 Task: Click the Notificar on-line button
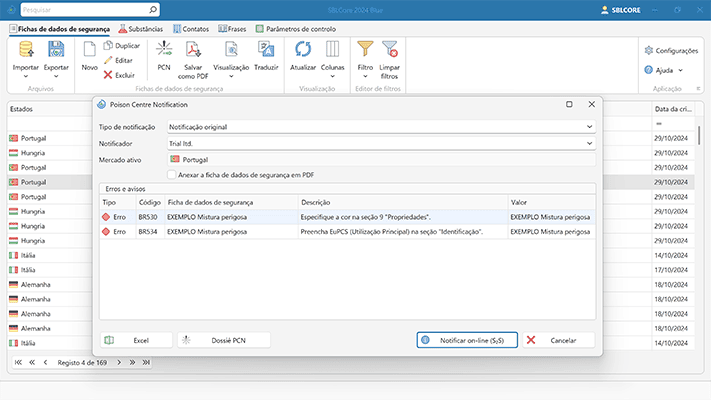point(466,340)
